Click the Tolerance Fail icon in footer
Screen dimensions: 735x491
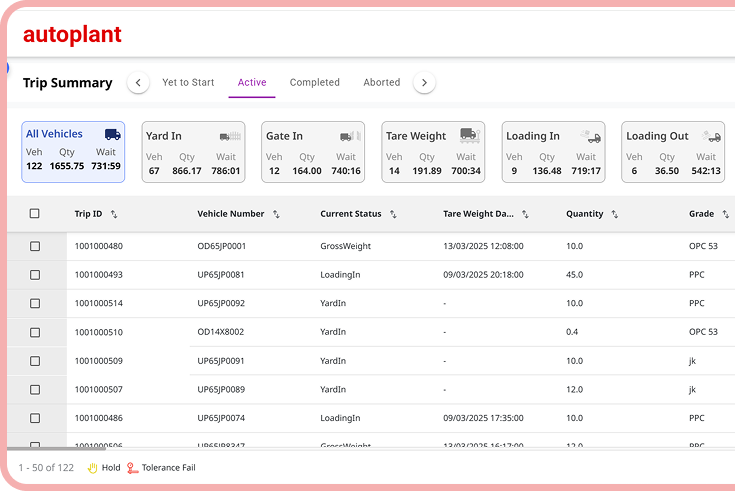(x=133, y=467)
